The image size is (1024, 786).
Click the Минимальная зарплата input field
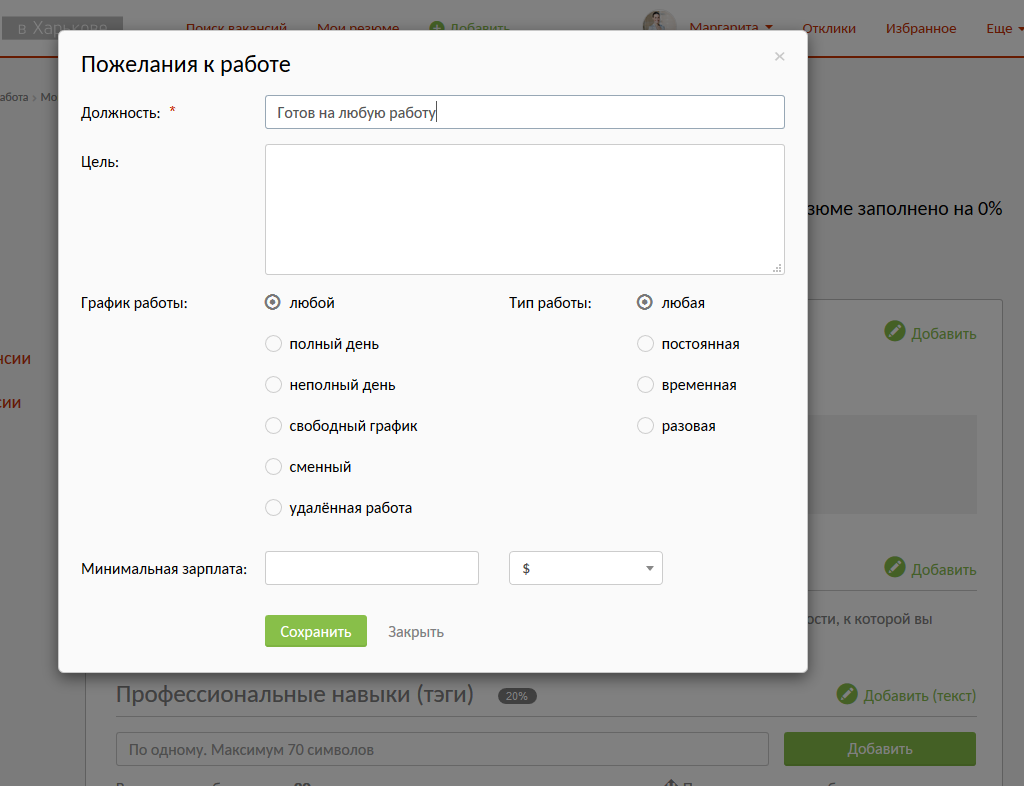click(371, 568)
